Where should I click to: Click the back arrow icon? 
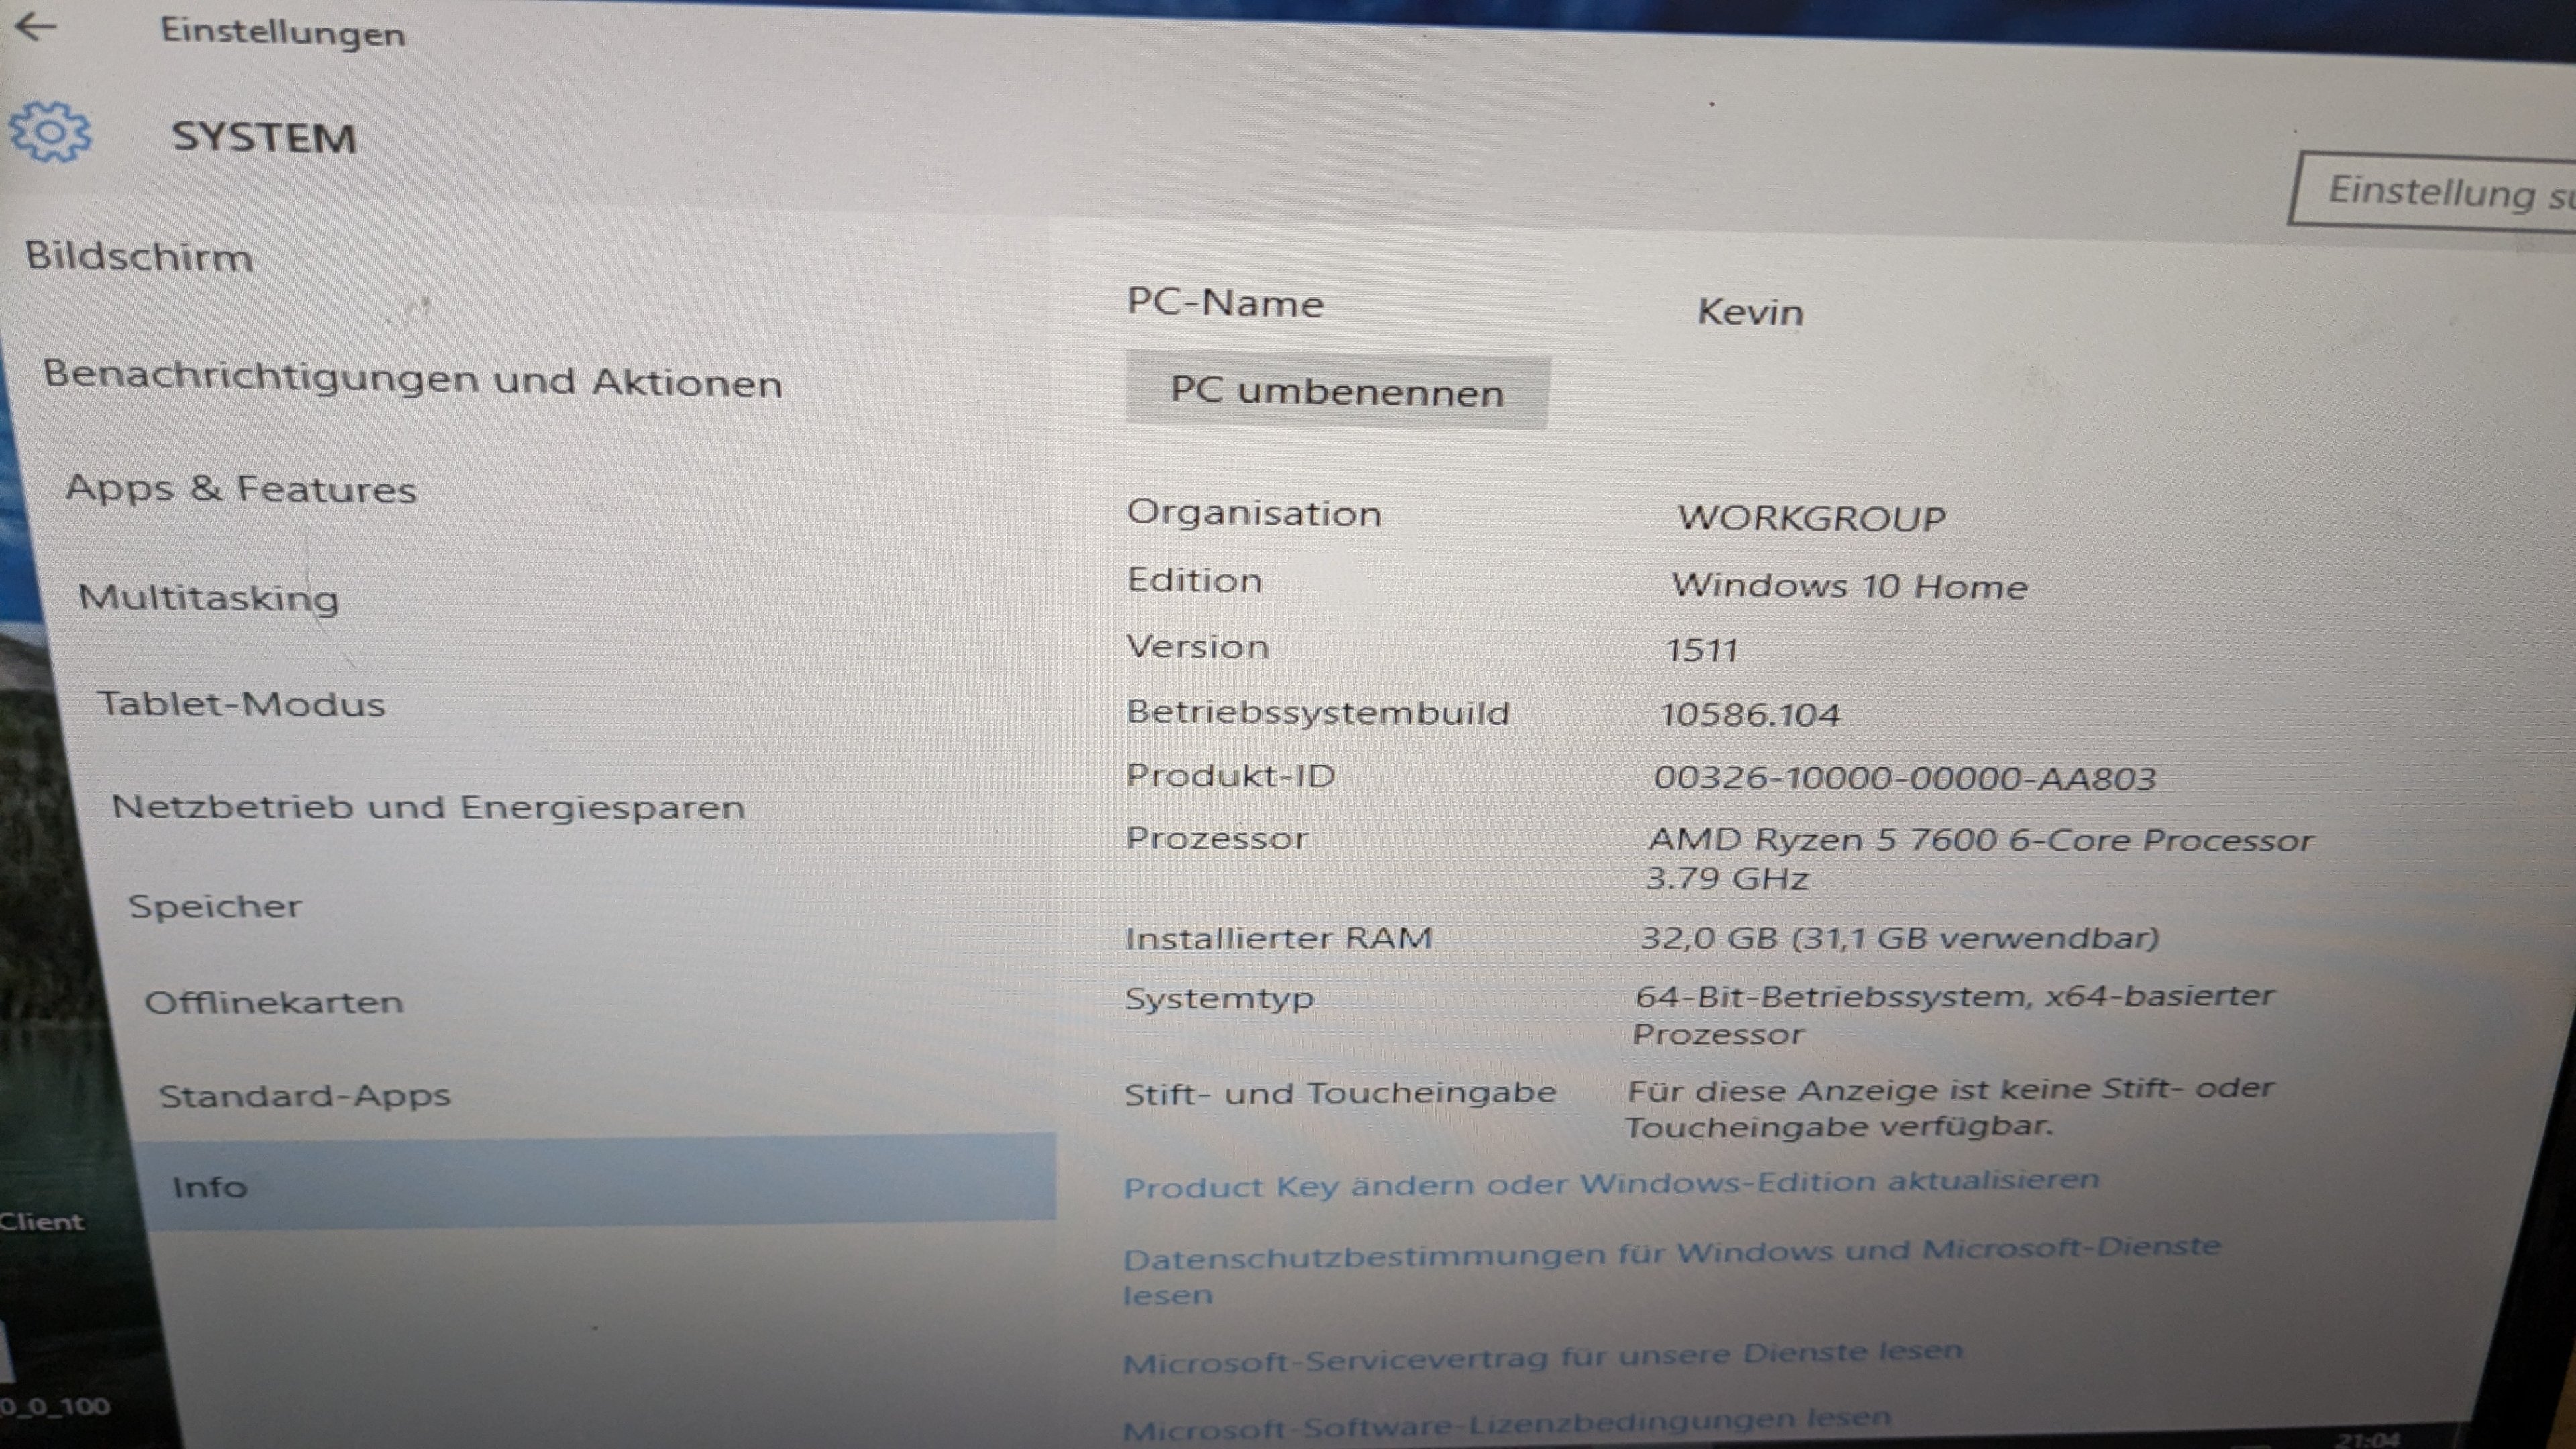[36, 27]
